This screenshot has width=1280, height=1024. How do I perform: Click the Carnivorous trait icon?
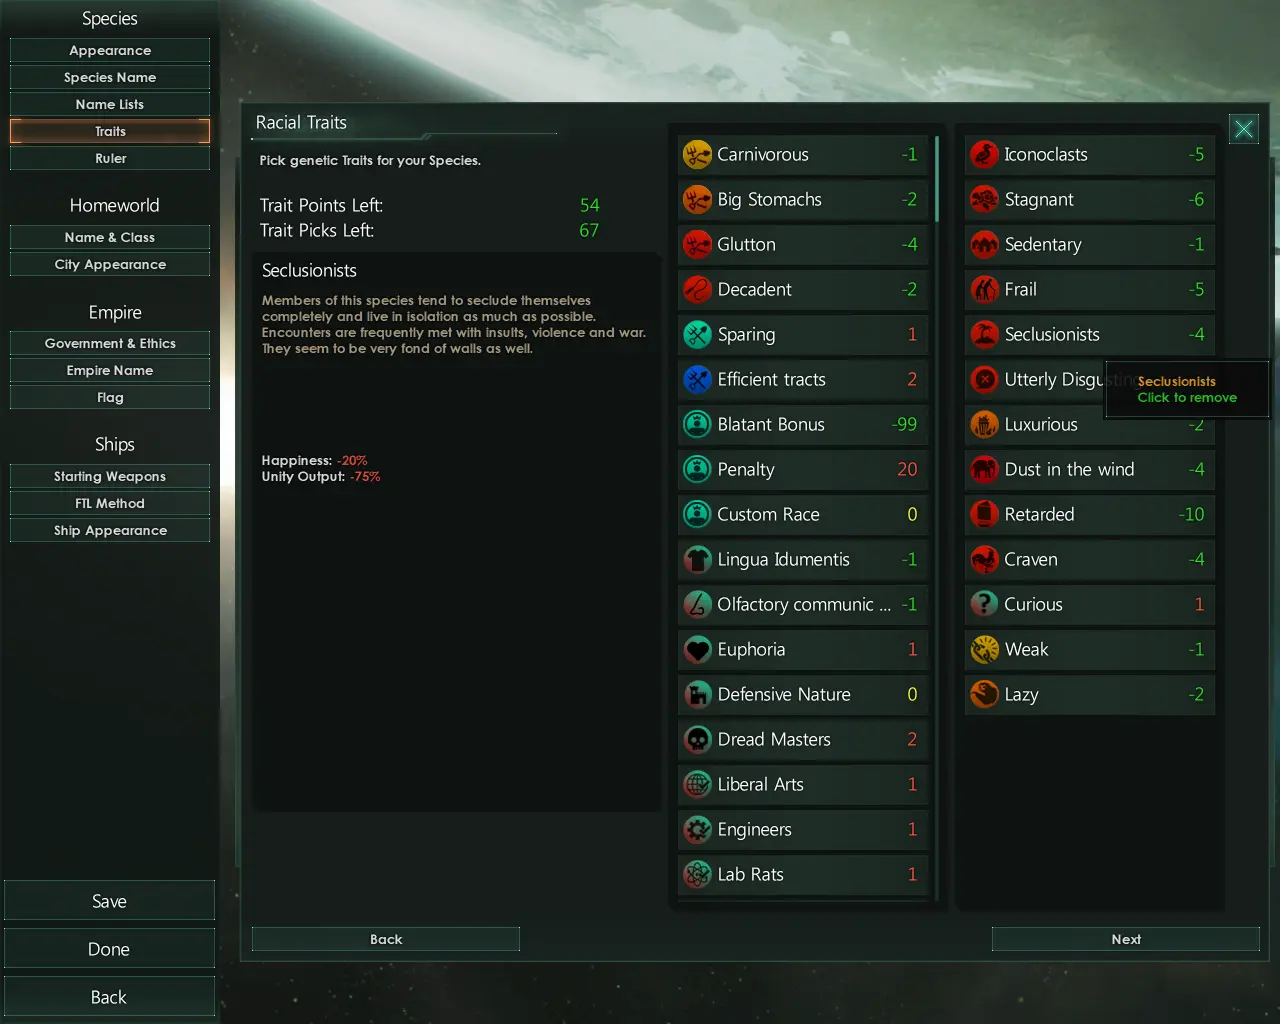tap(697, 155)
